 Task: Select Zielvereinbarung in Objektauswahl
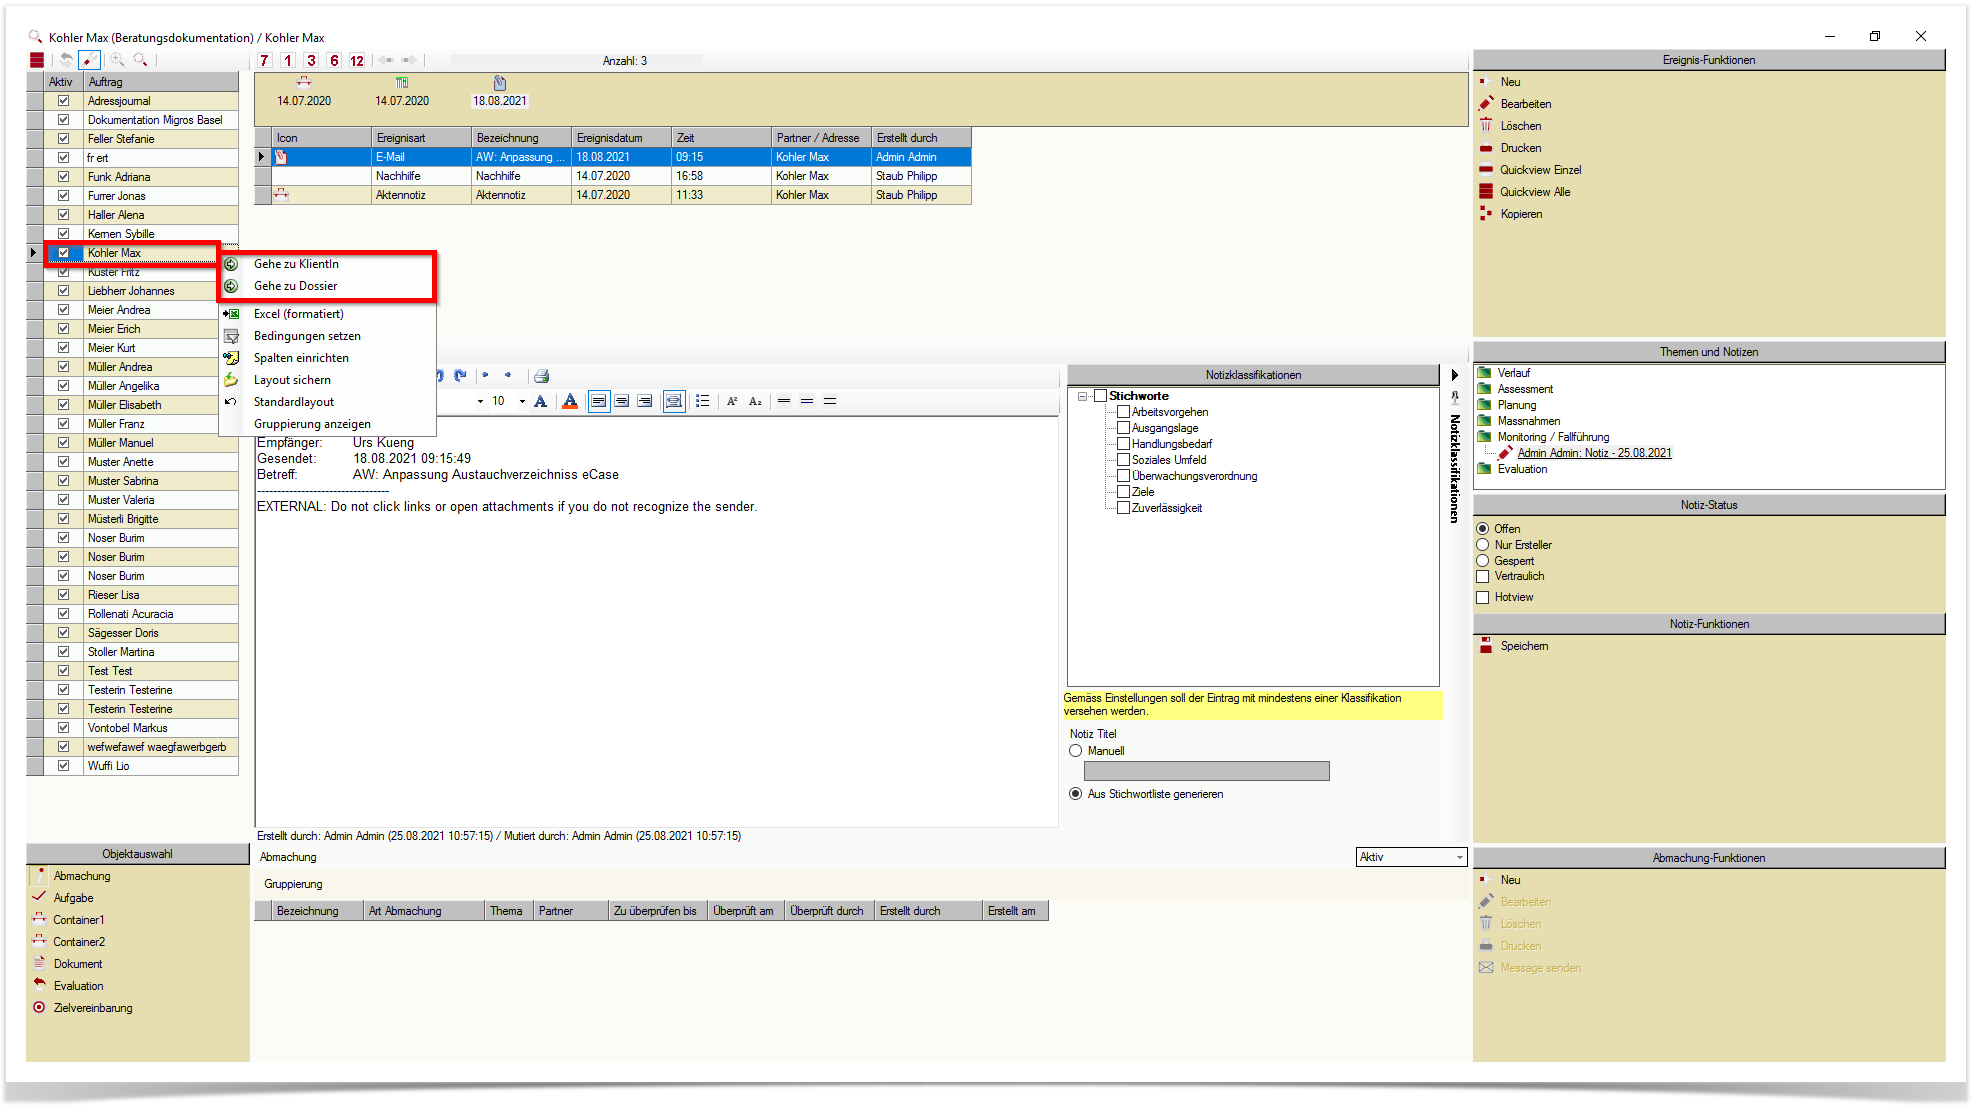[93, 1008]
